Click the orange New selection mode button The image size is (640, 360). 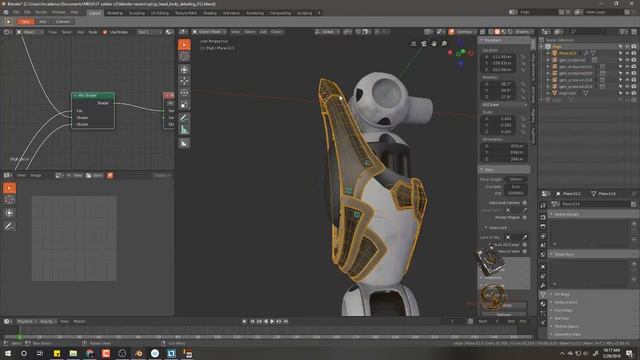25,22
